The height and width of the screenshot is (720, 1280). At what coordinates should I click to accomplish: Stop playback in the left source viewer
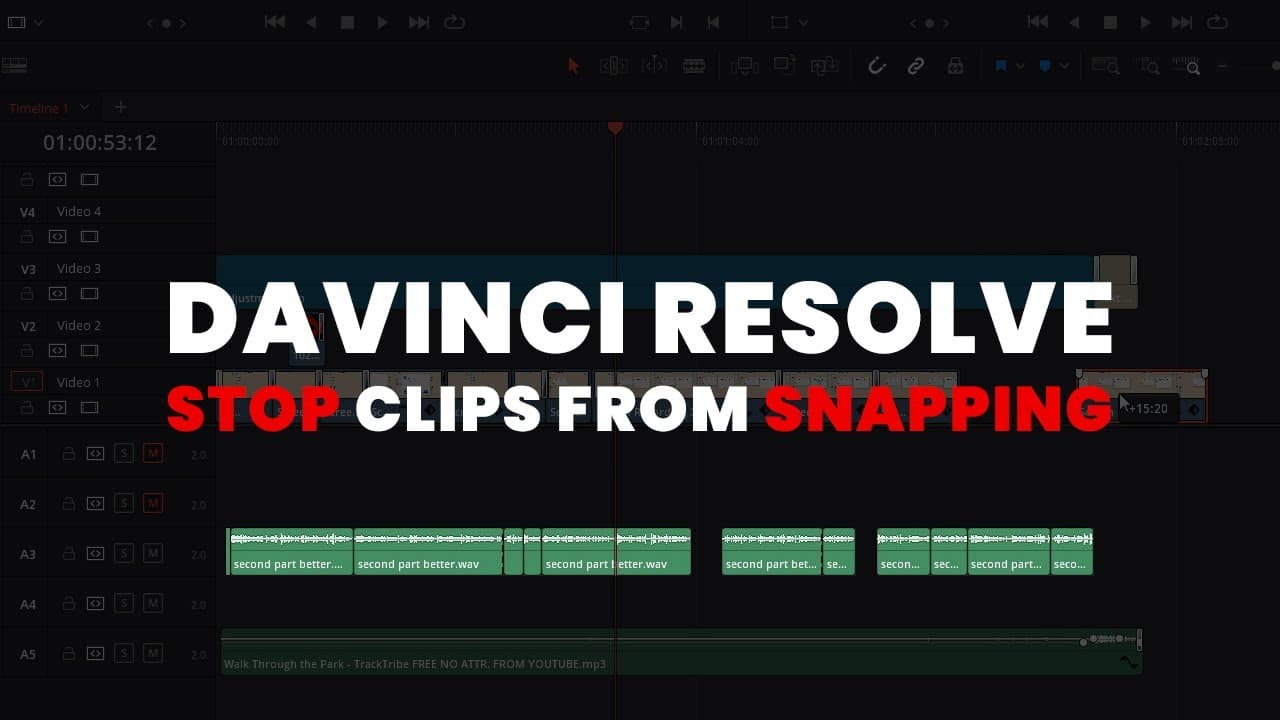[x=347, y=22]
